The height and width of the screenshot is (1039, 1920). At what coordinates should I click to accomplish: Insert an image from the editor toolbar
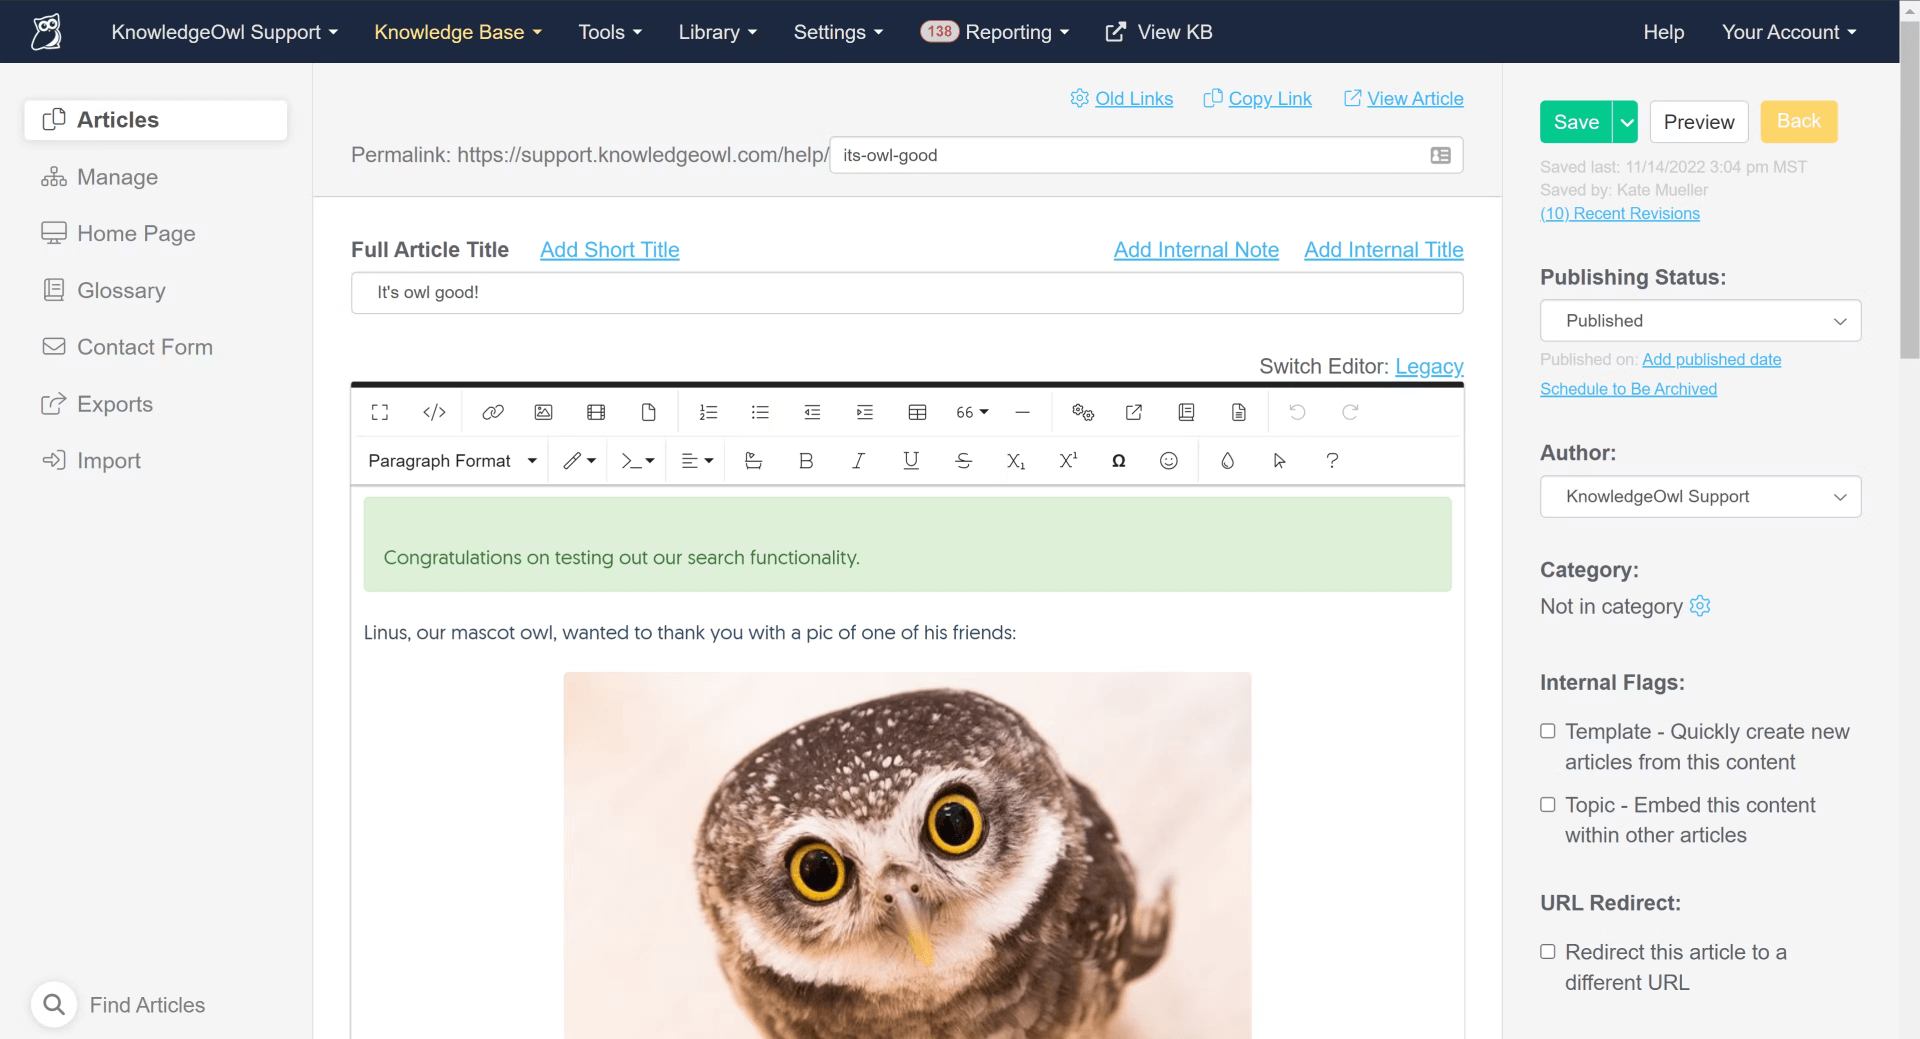pyautogui.click(x=544, y=412)
